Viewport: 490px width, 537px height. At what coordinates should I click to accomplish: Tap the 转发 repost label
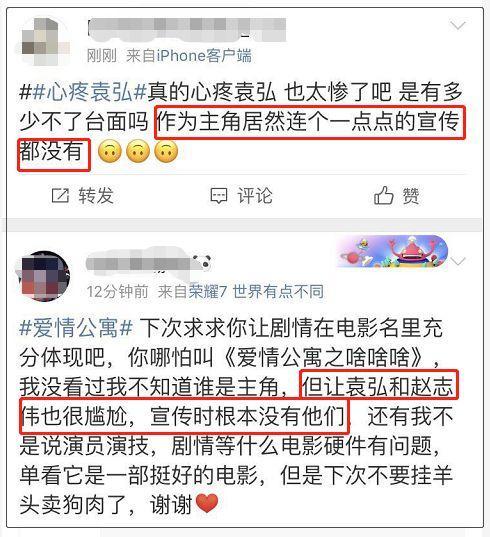pyautogui.click(x=96, y=196)
